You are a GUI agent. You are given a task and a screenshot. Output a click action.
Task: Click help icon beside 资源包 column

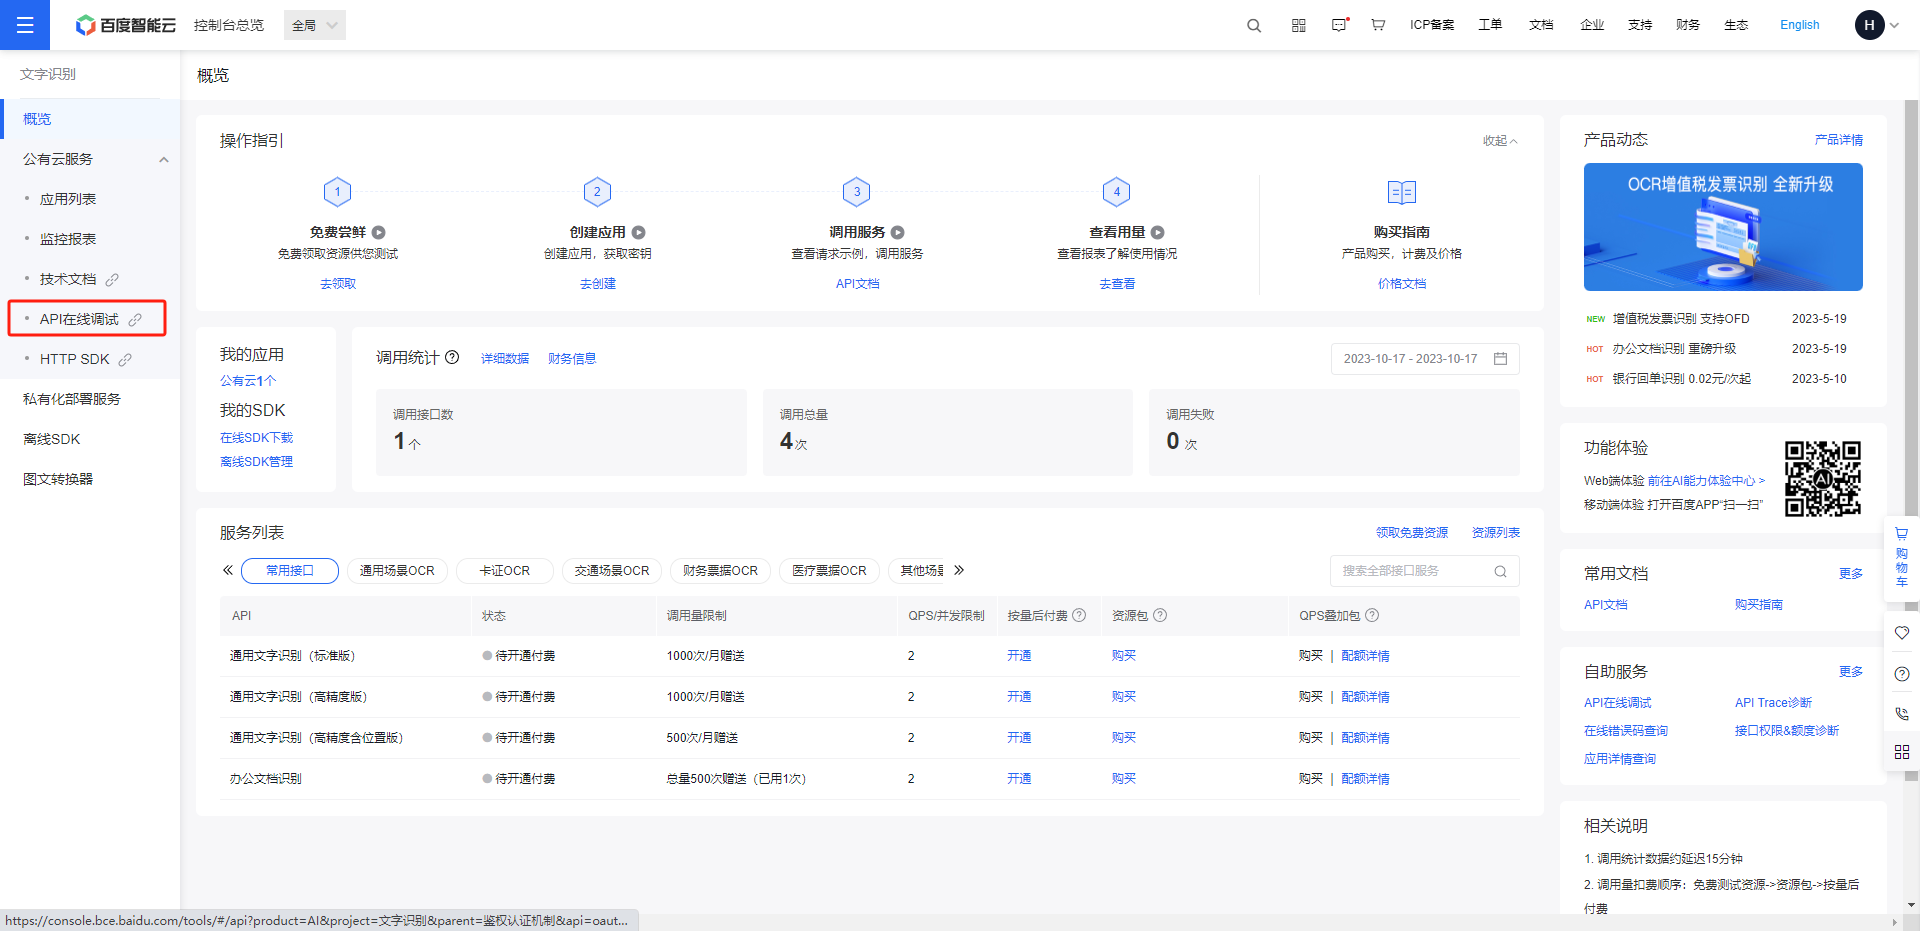click(1160, 615)
